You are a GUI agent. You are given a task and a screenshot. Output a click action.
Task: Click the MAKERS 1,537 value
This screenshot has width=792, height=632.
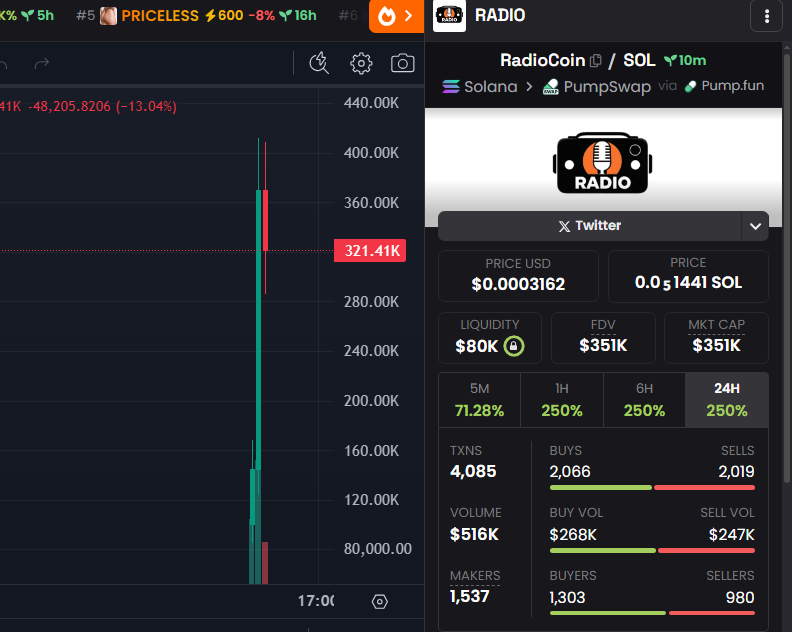coord(469,597)
